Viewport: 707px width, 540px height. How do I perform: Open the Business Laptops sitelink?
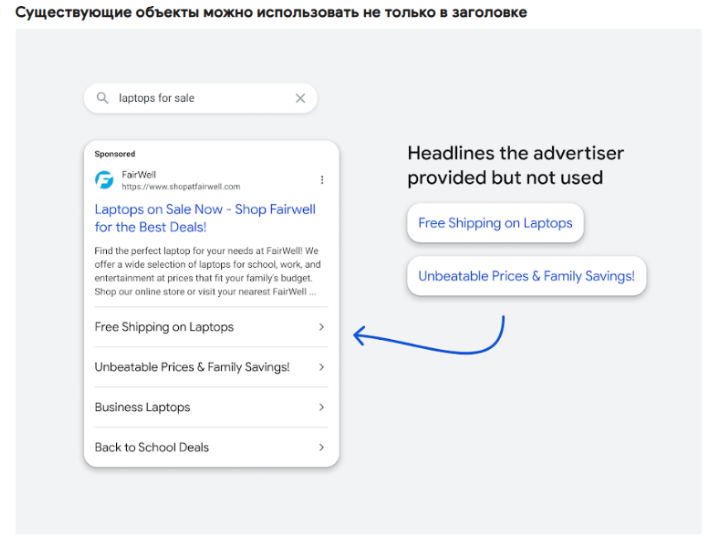211,407
